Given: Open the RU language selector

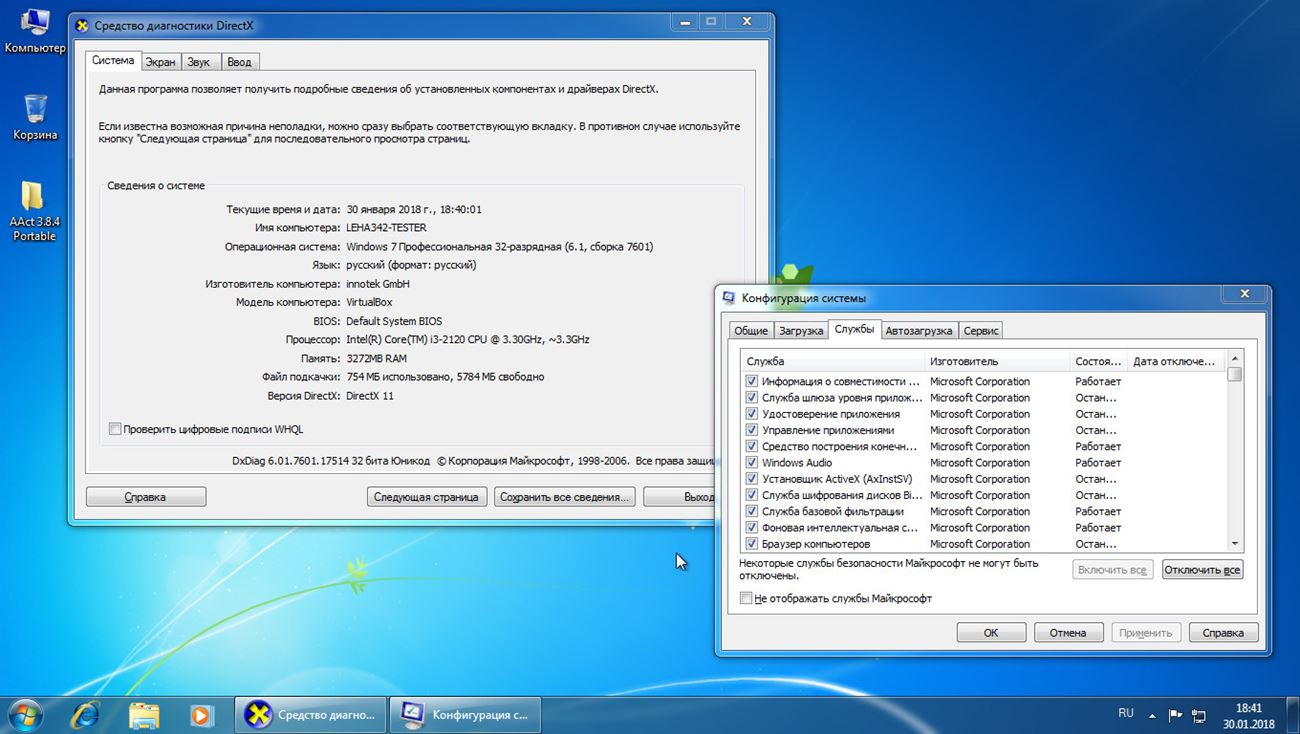Looking at the screenshot, I should 1126,713.
